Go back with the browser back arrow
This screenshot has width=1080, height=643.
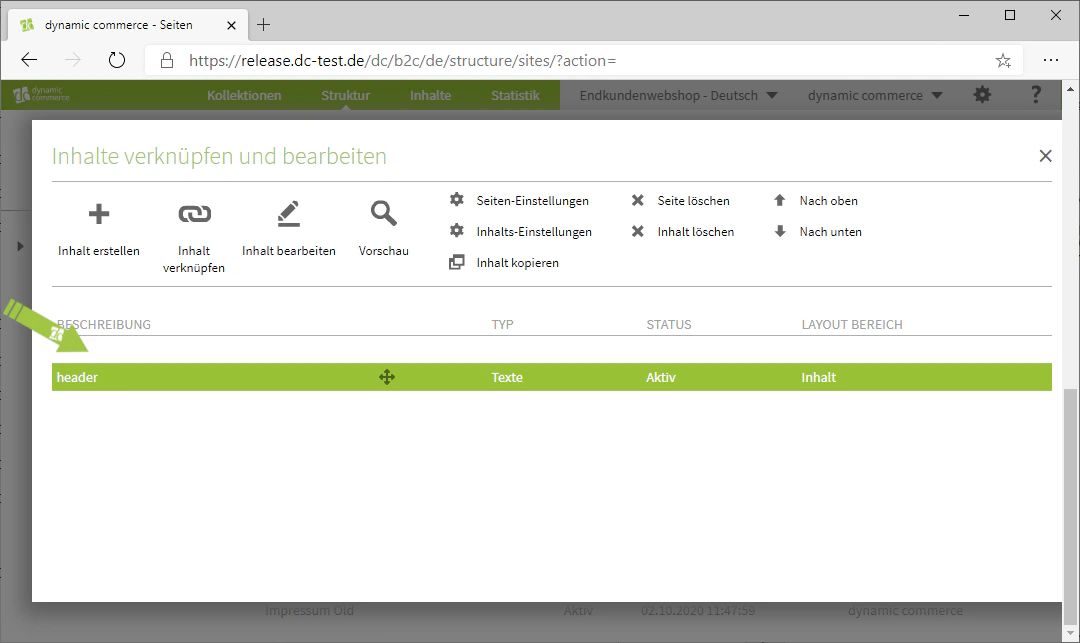tap(29, 61)
